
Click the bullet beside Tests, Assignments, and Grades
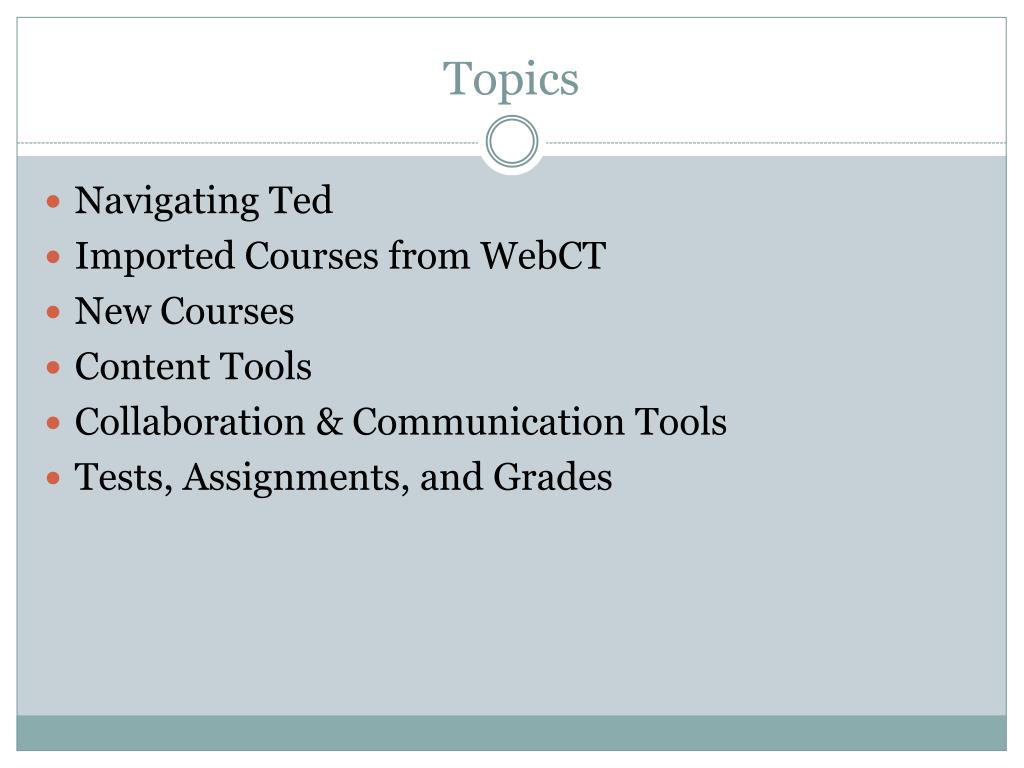[54, 479]
